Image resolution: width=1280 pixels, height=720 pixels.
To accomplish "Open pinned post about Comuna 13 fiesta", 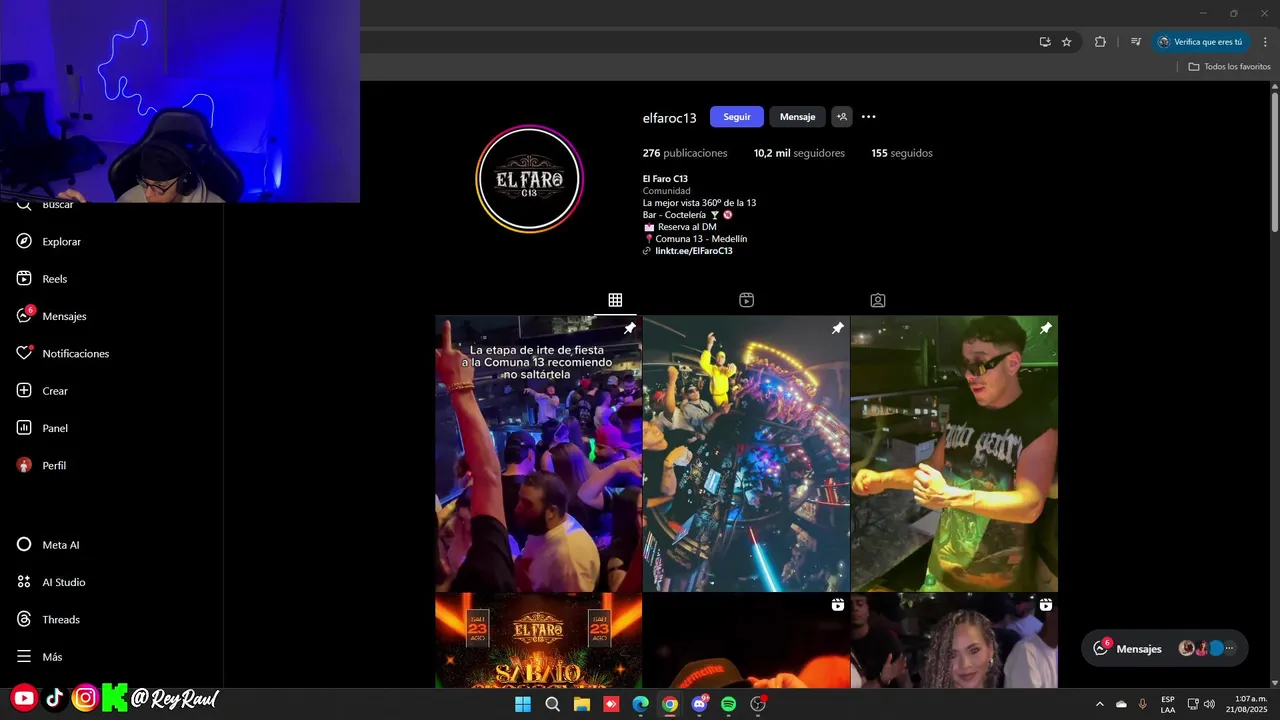I will click(538, 454).
